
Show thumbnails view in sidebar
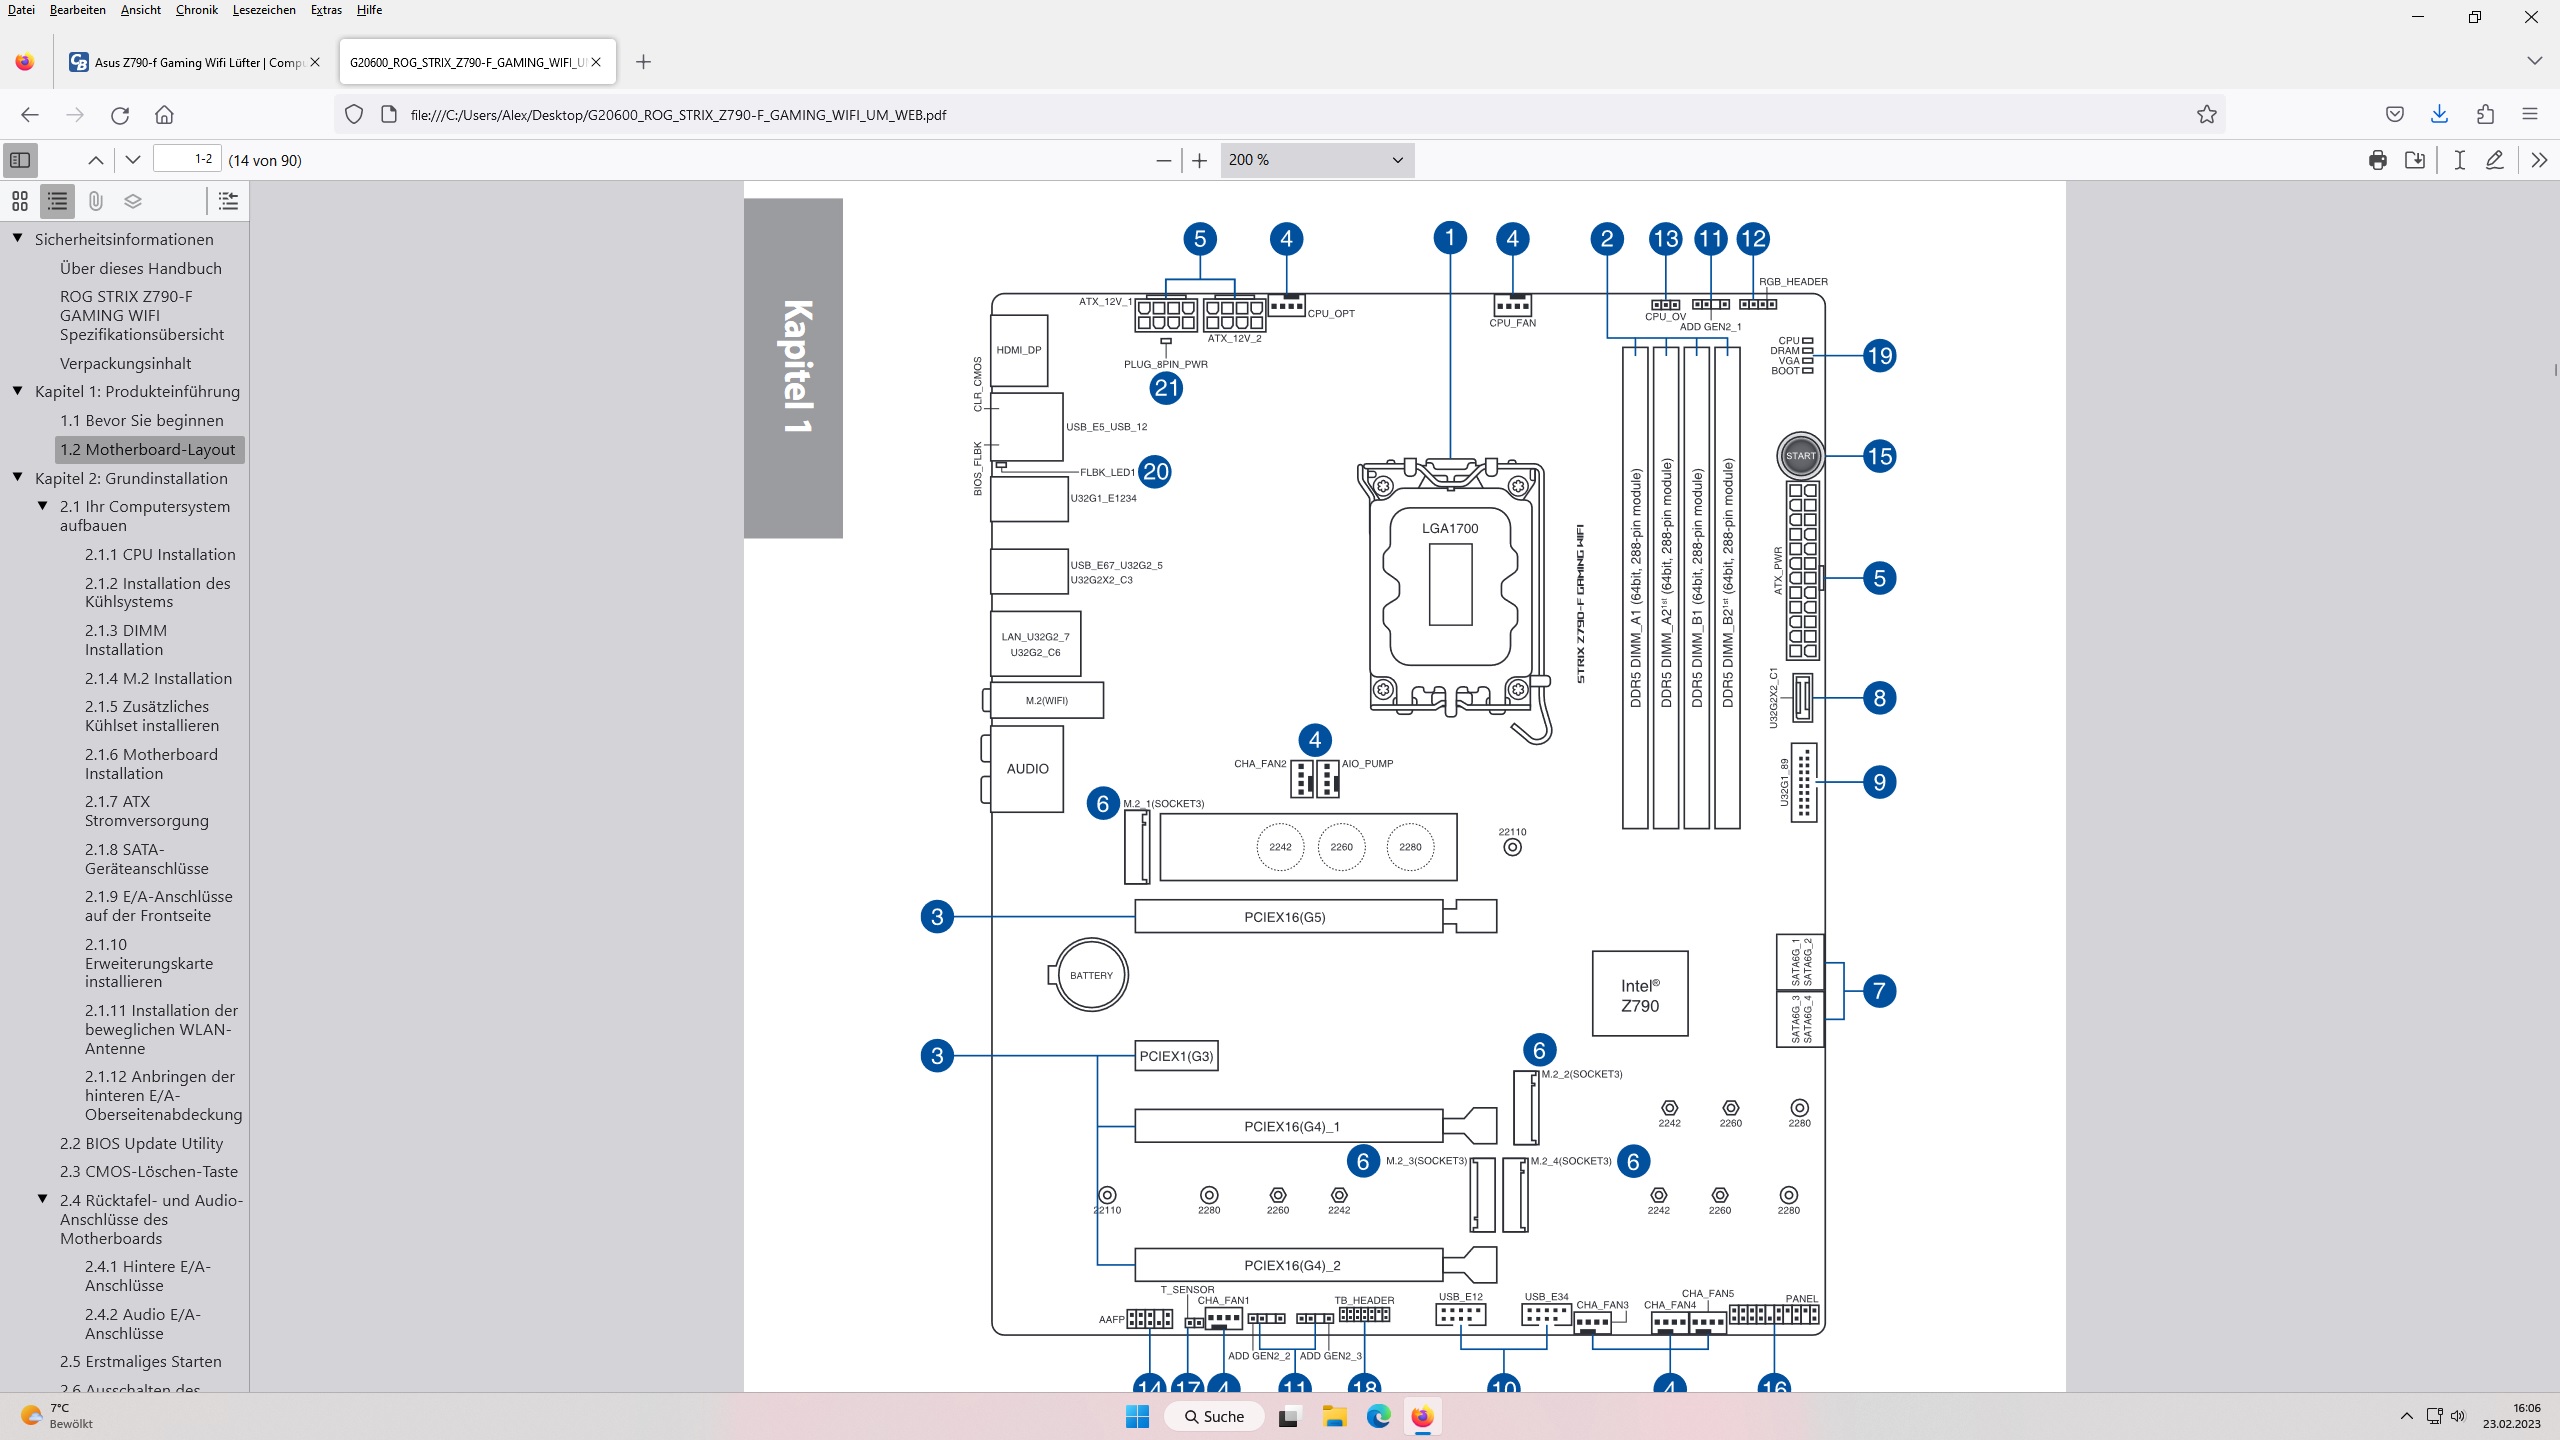(20, 202)
